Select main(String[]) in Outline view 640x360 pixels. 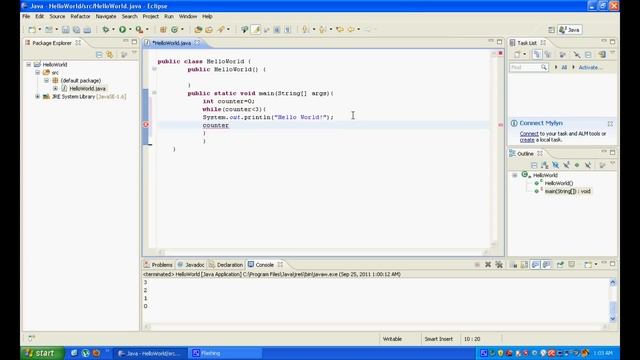pos(568,191)
